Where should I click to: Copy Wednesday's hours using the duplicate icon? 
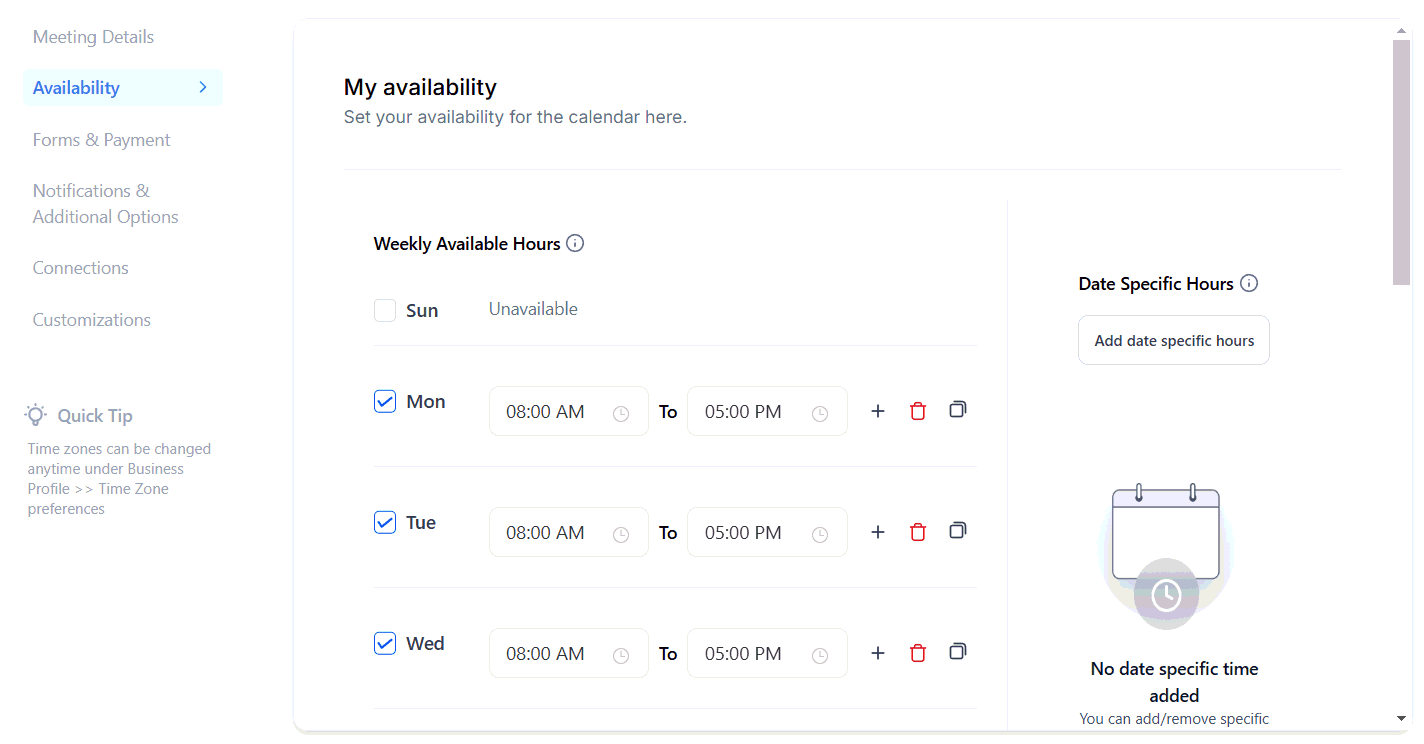958,652
